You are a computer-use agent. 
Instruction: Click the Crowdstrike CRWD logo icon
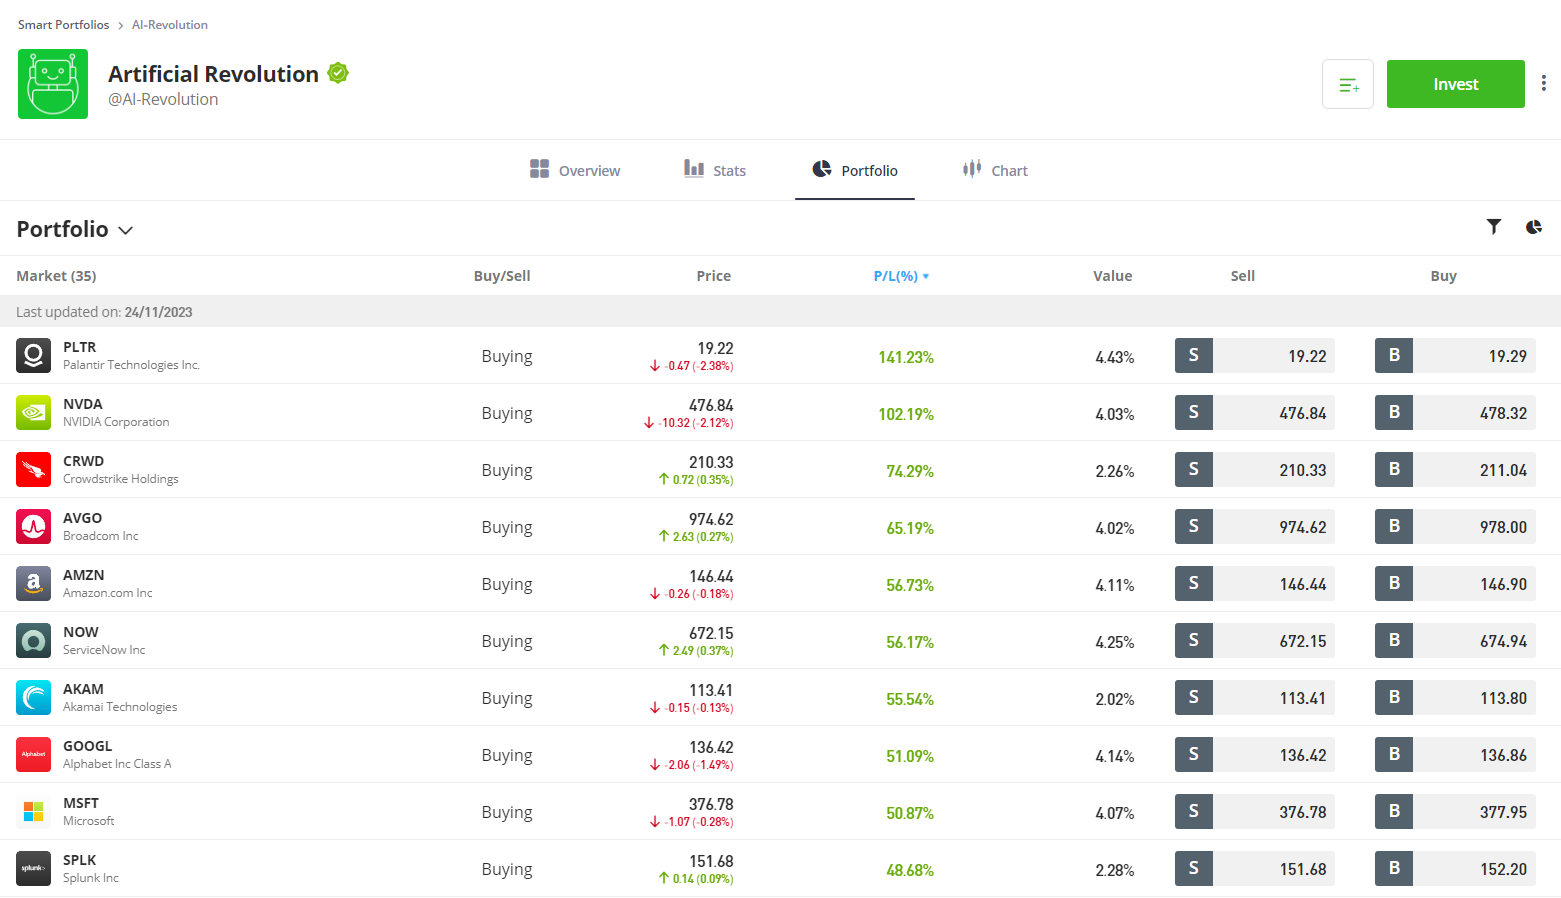coord(33,470)
